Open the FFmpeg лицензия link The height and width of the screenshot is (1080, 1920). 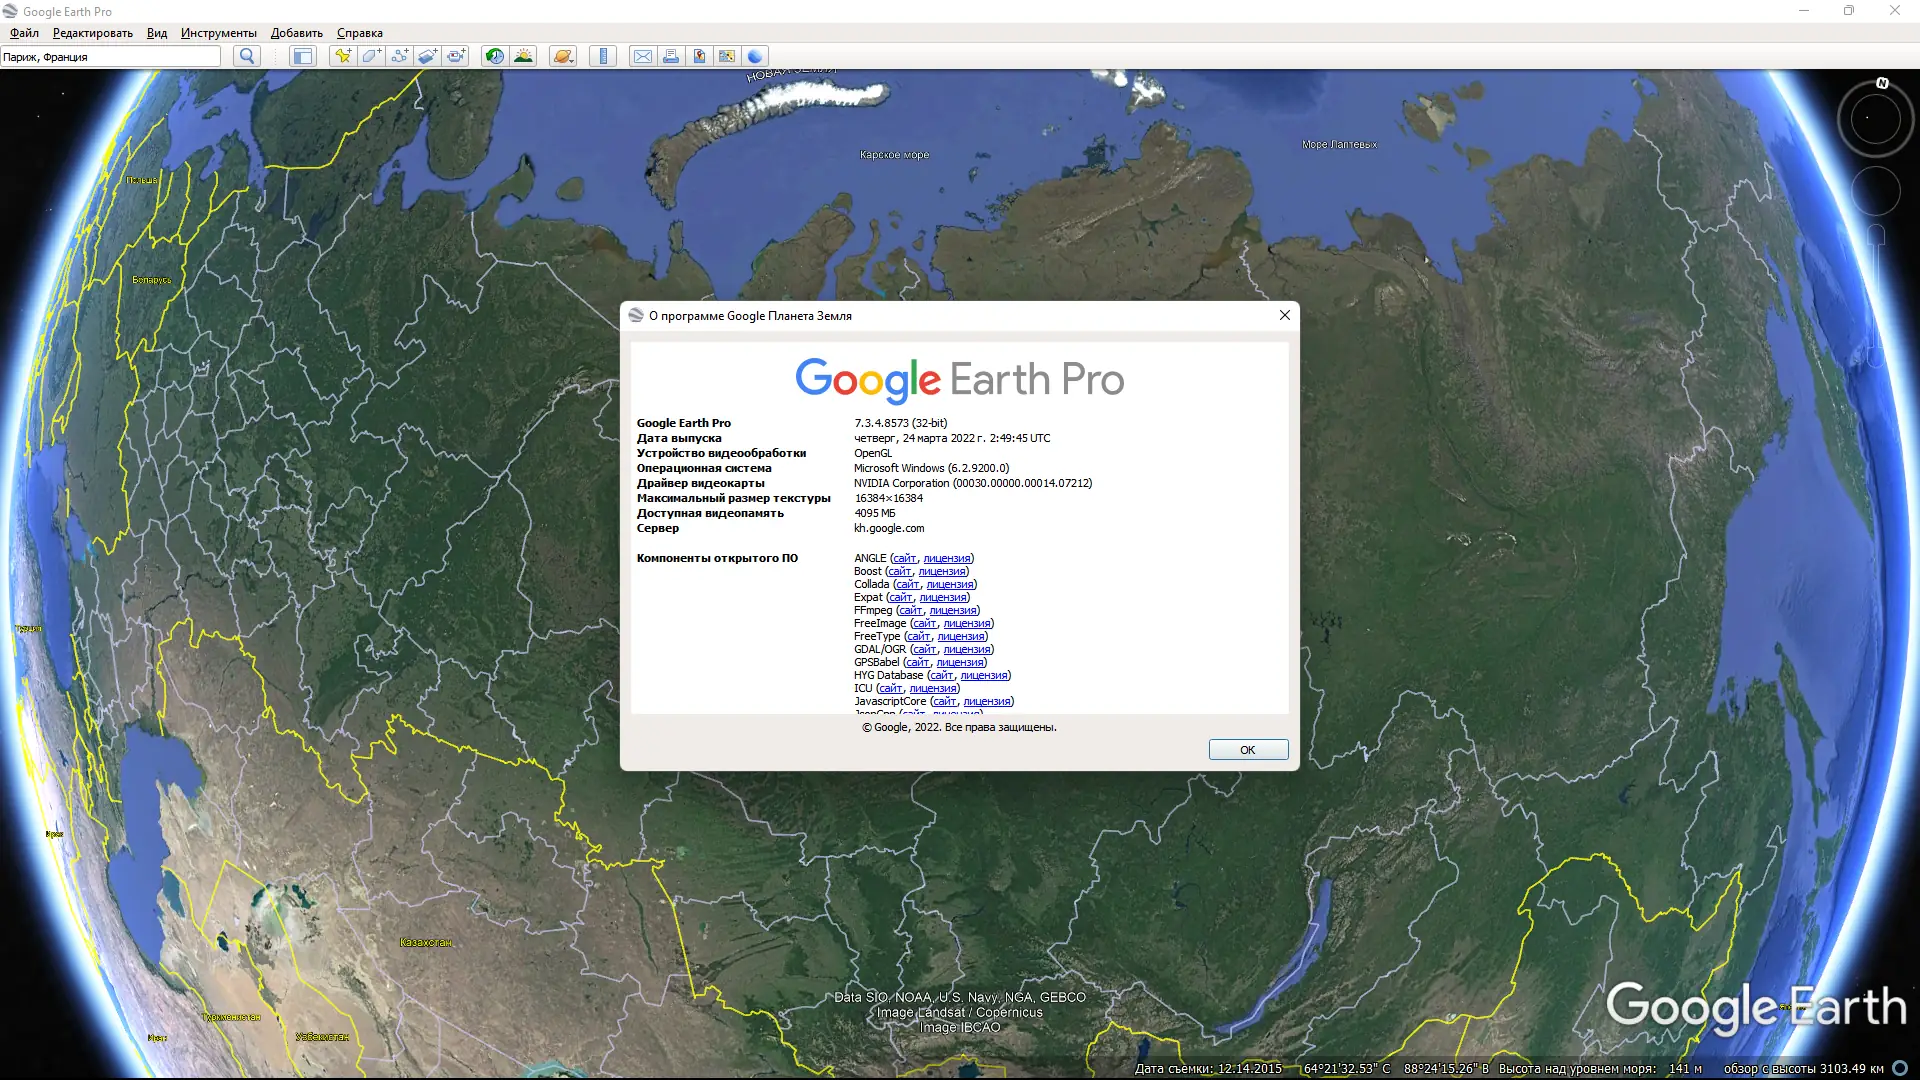(952, 611)
